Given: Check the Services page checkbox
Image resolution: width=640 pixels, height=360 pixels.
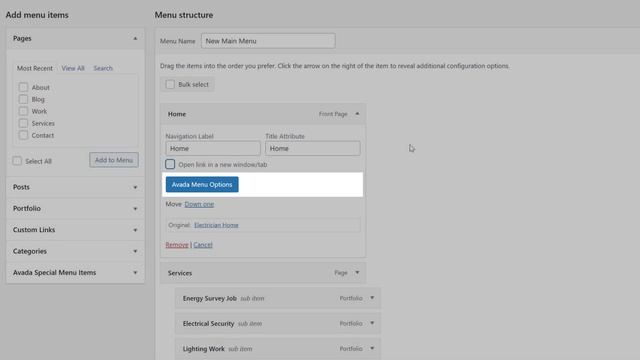Looking at the screenshot, I should [23, 123].
